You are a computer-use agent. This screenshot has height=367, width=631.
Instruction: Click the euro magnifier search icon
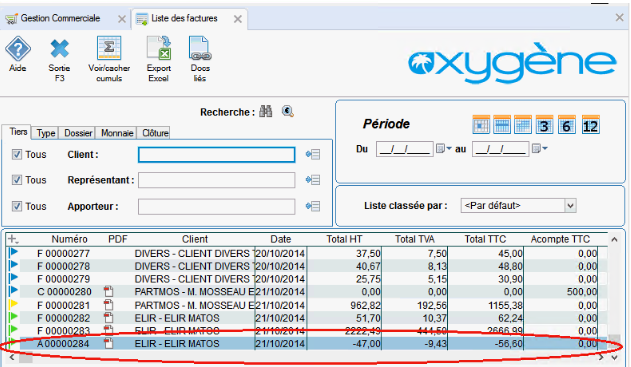pyautogui.click(x=287, y=111)
